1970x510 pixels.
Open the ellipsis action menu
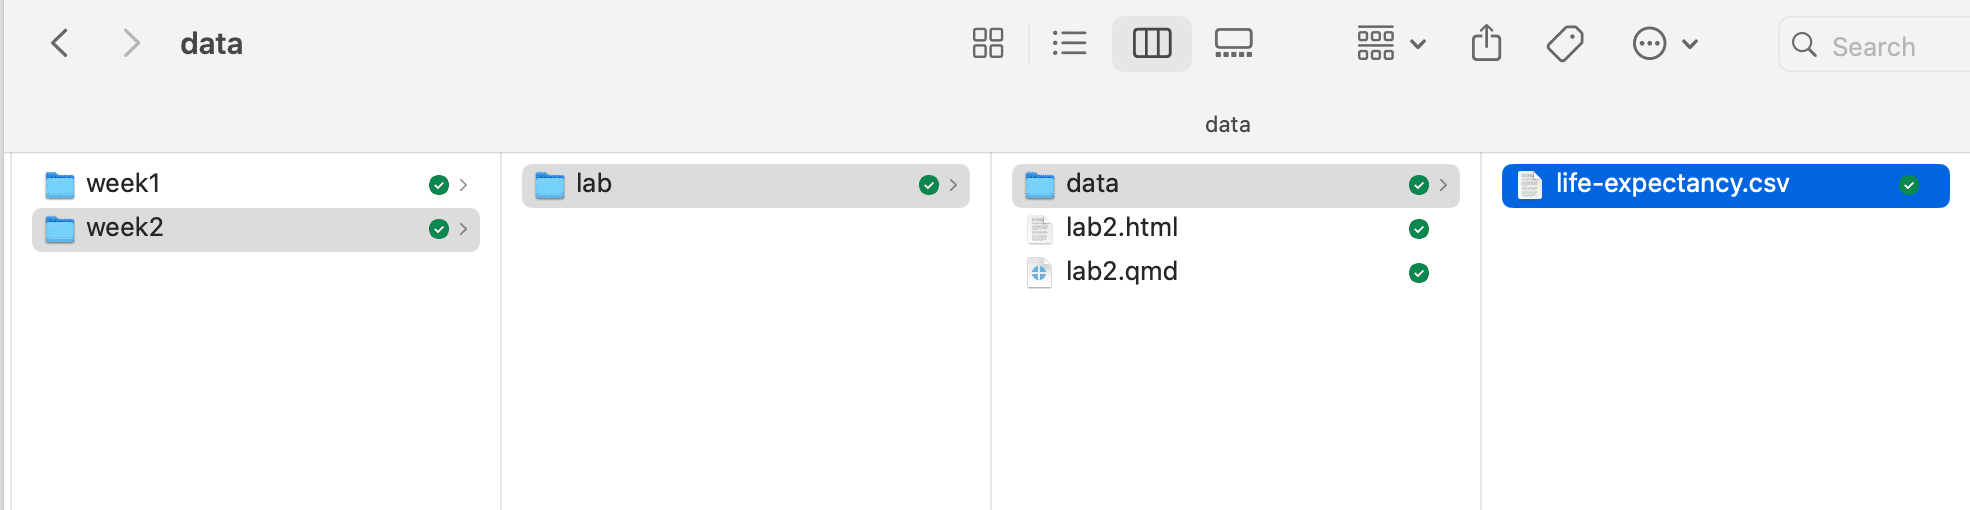pyautogui.click(x=1664, y=44)
